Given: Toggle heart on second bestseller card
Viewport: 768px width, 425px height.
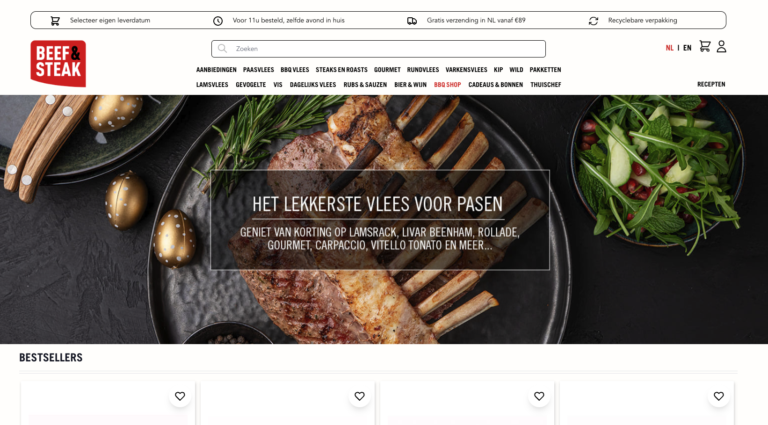Looking at the screenshot, I should 360,396.
